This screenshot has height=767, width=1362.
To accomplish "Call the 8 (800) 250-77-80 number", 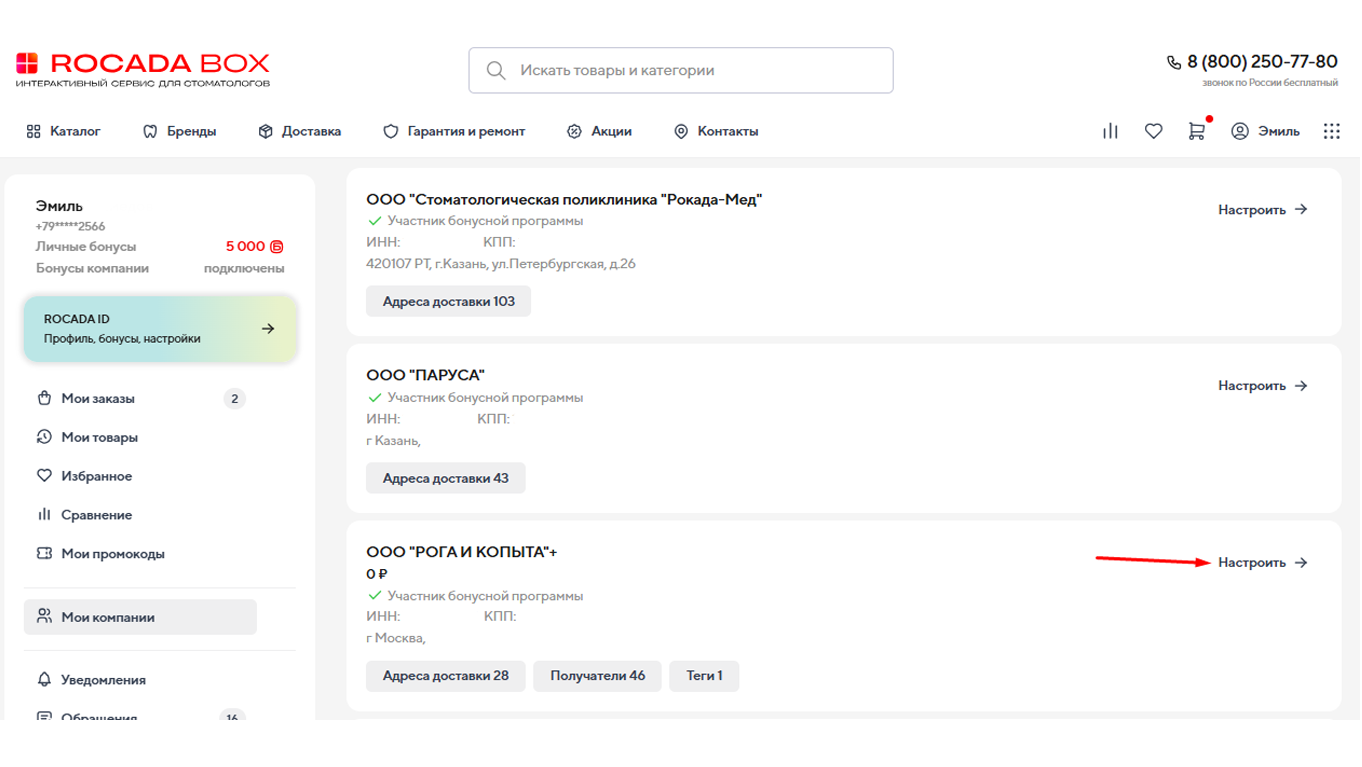I will (1262, 62).
